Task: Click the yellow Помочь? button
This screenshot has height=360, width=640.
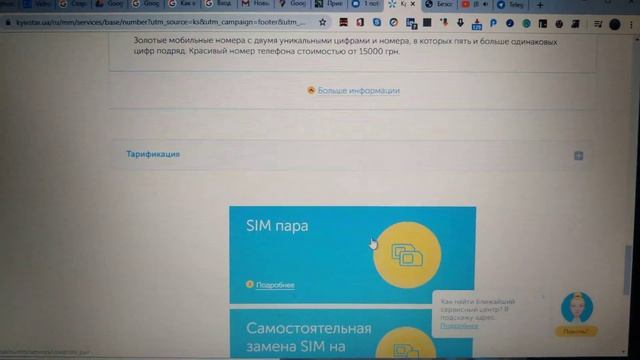Action: point(576,331)
